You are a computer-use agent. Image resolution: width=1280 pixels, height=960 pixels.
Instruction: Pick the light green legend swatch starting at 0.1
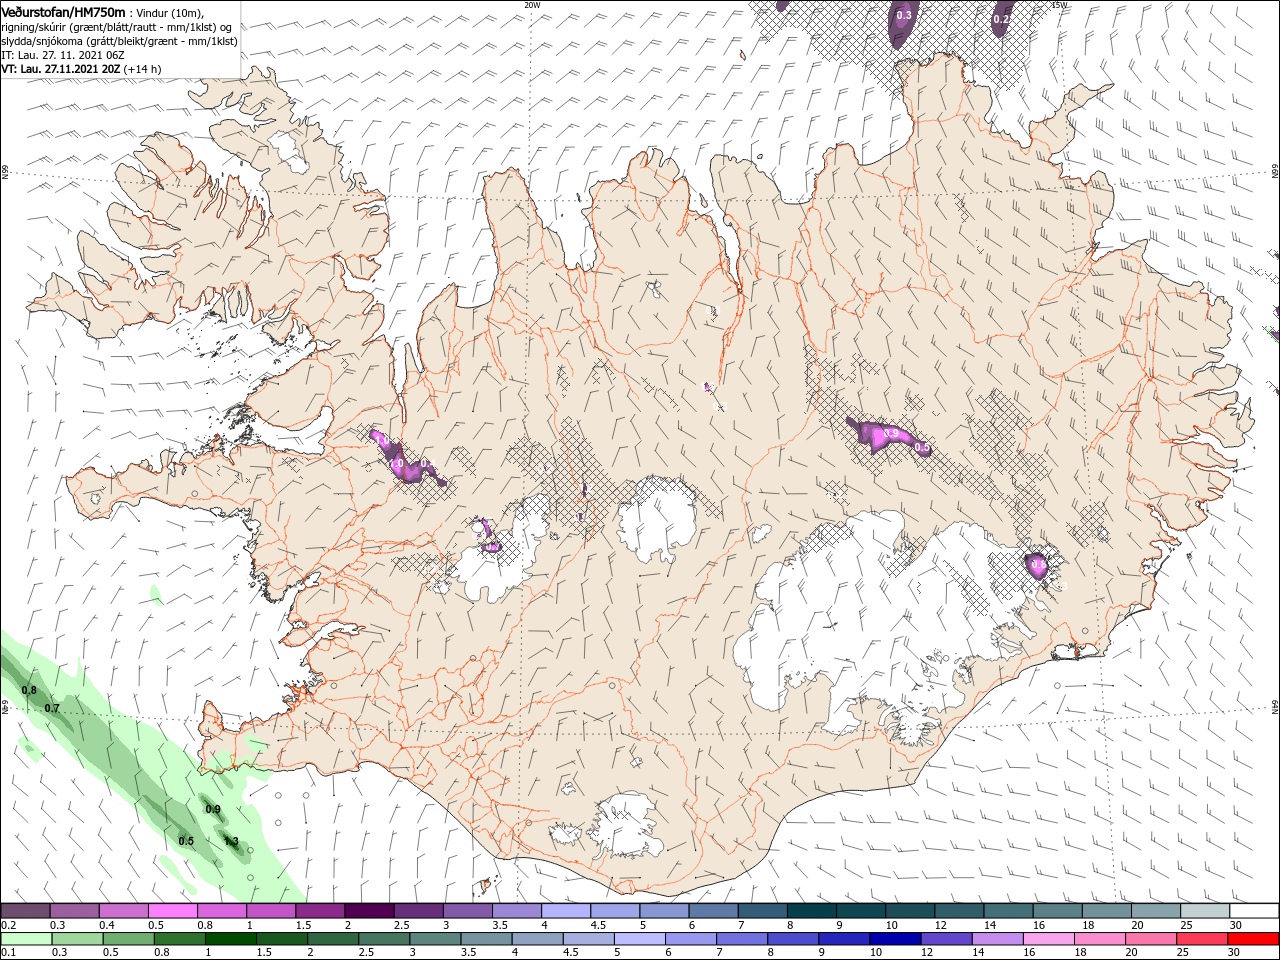point(26,939)
